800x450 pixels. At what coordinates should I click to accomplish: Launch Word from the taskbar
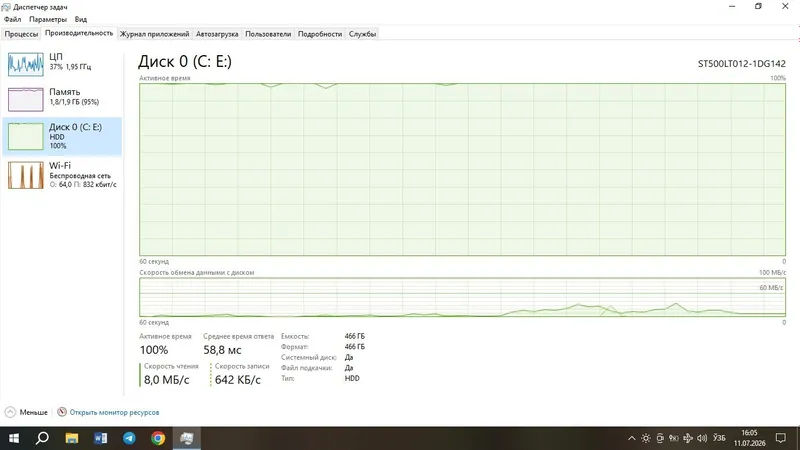click(x=101, y=438)
